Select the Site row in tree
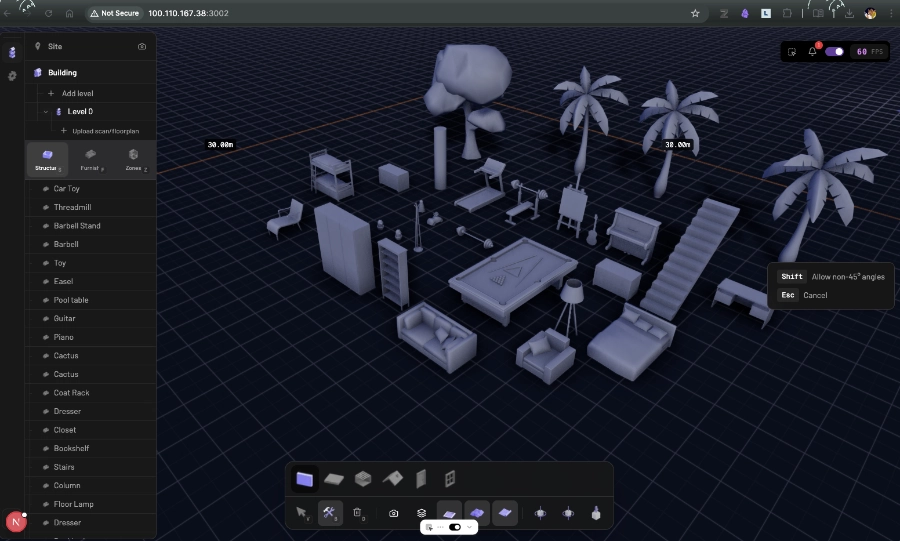The image size is (900, 541). [x=91, y=46]
